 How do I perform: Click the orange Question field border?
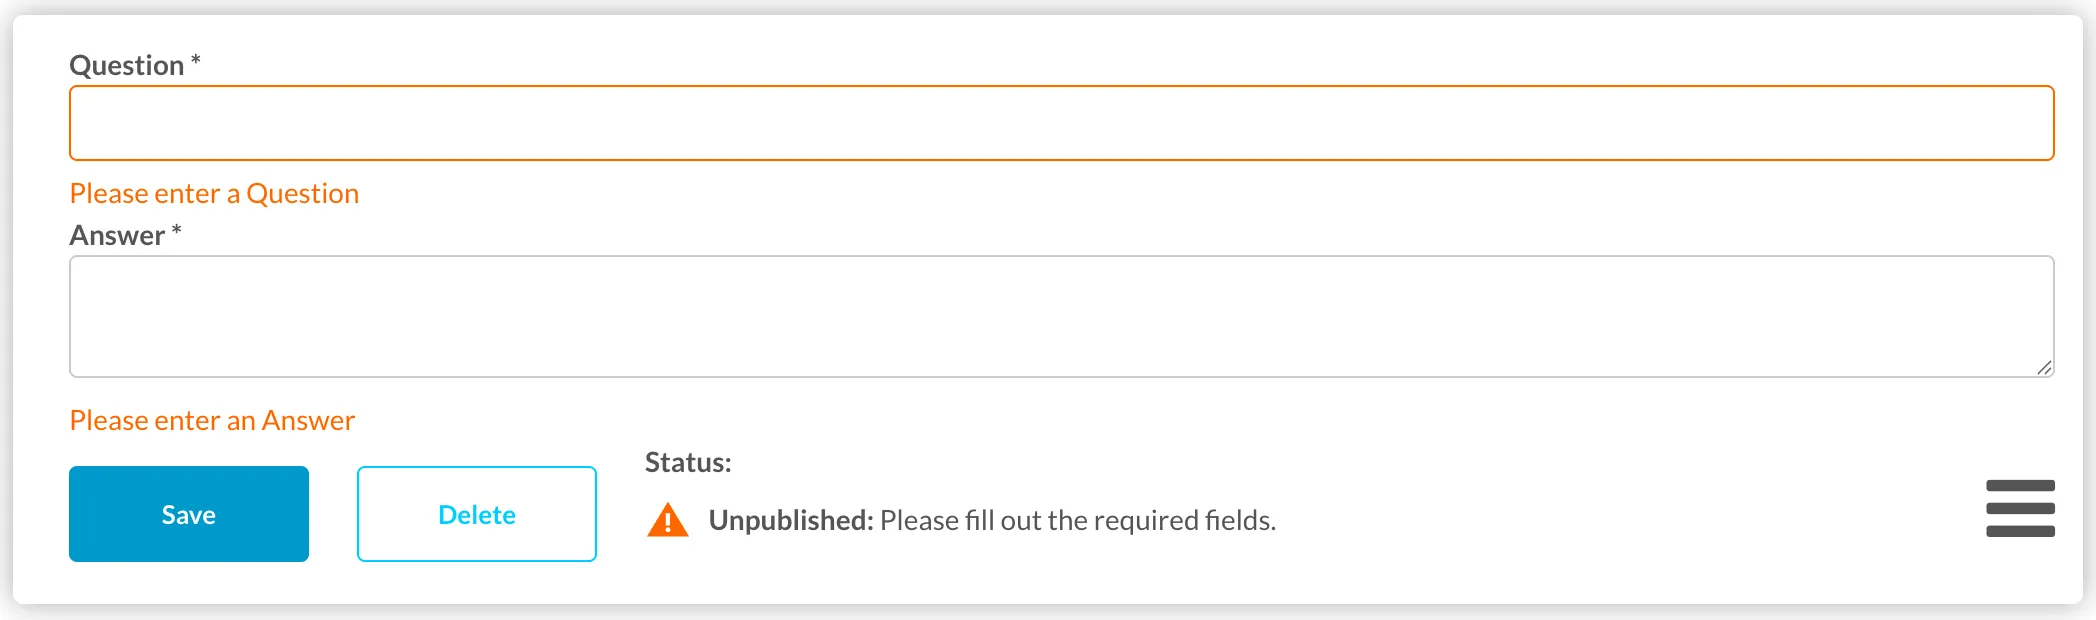(1061, 87)
